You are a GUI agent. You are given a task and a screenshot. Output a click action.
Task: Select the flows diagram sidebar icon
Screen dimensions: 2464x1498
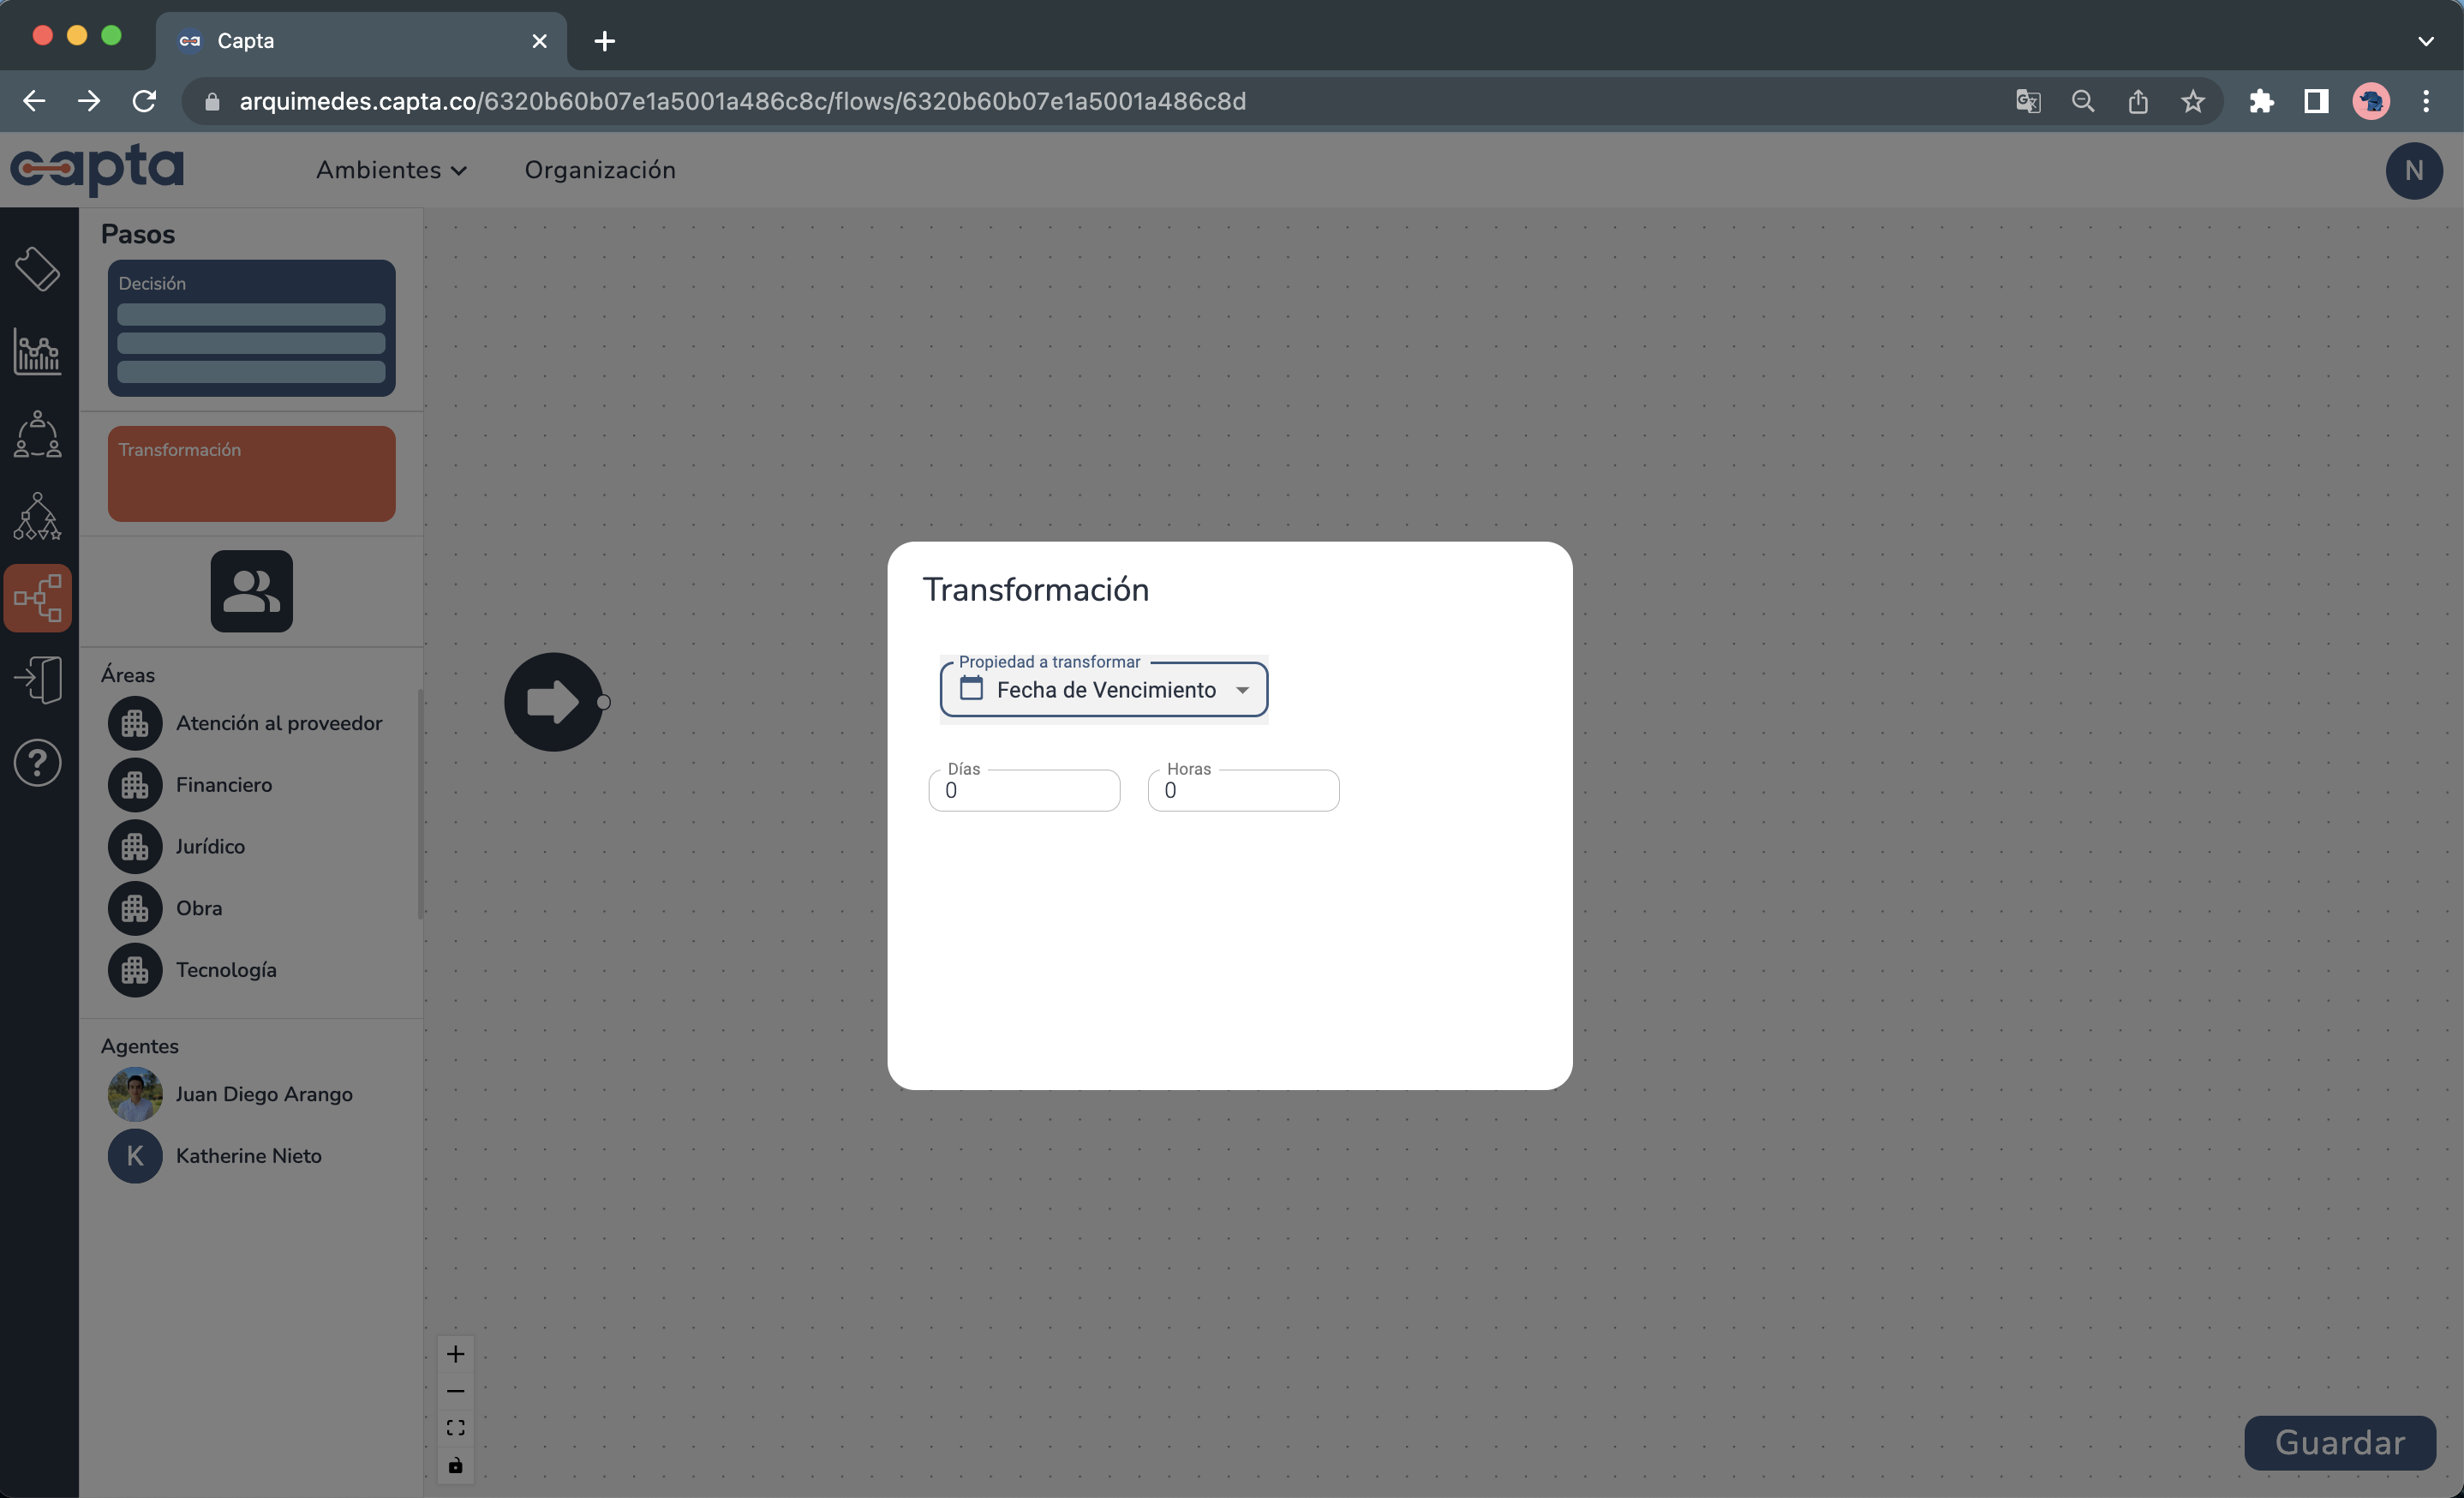[x=37, y=598]
